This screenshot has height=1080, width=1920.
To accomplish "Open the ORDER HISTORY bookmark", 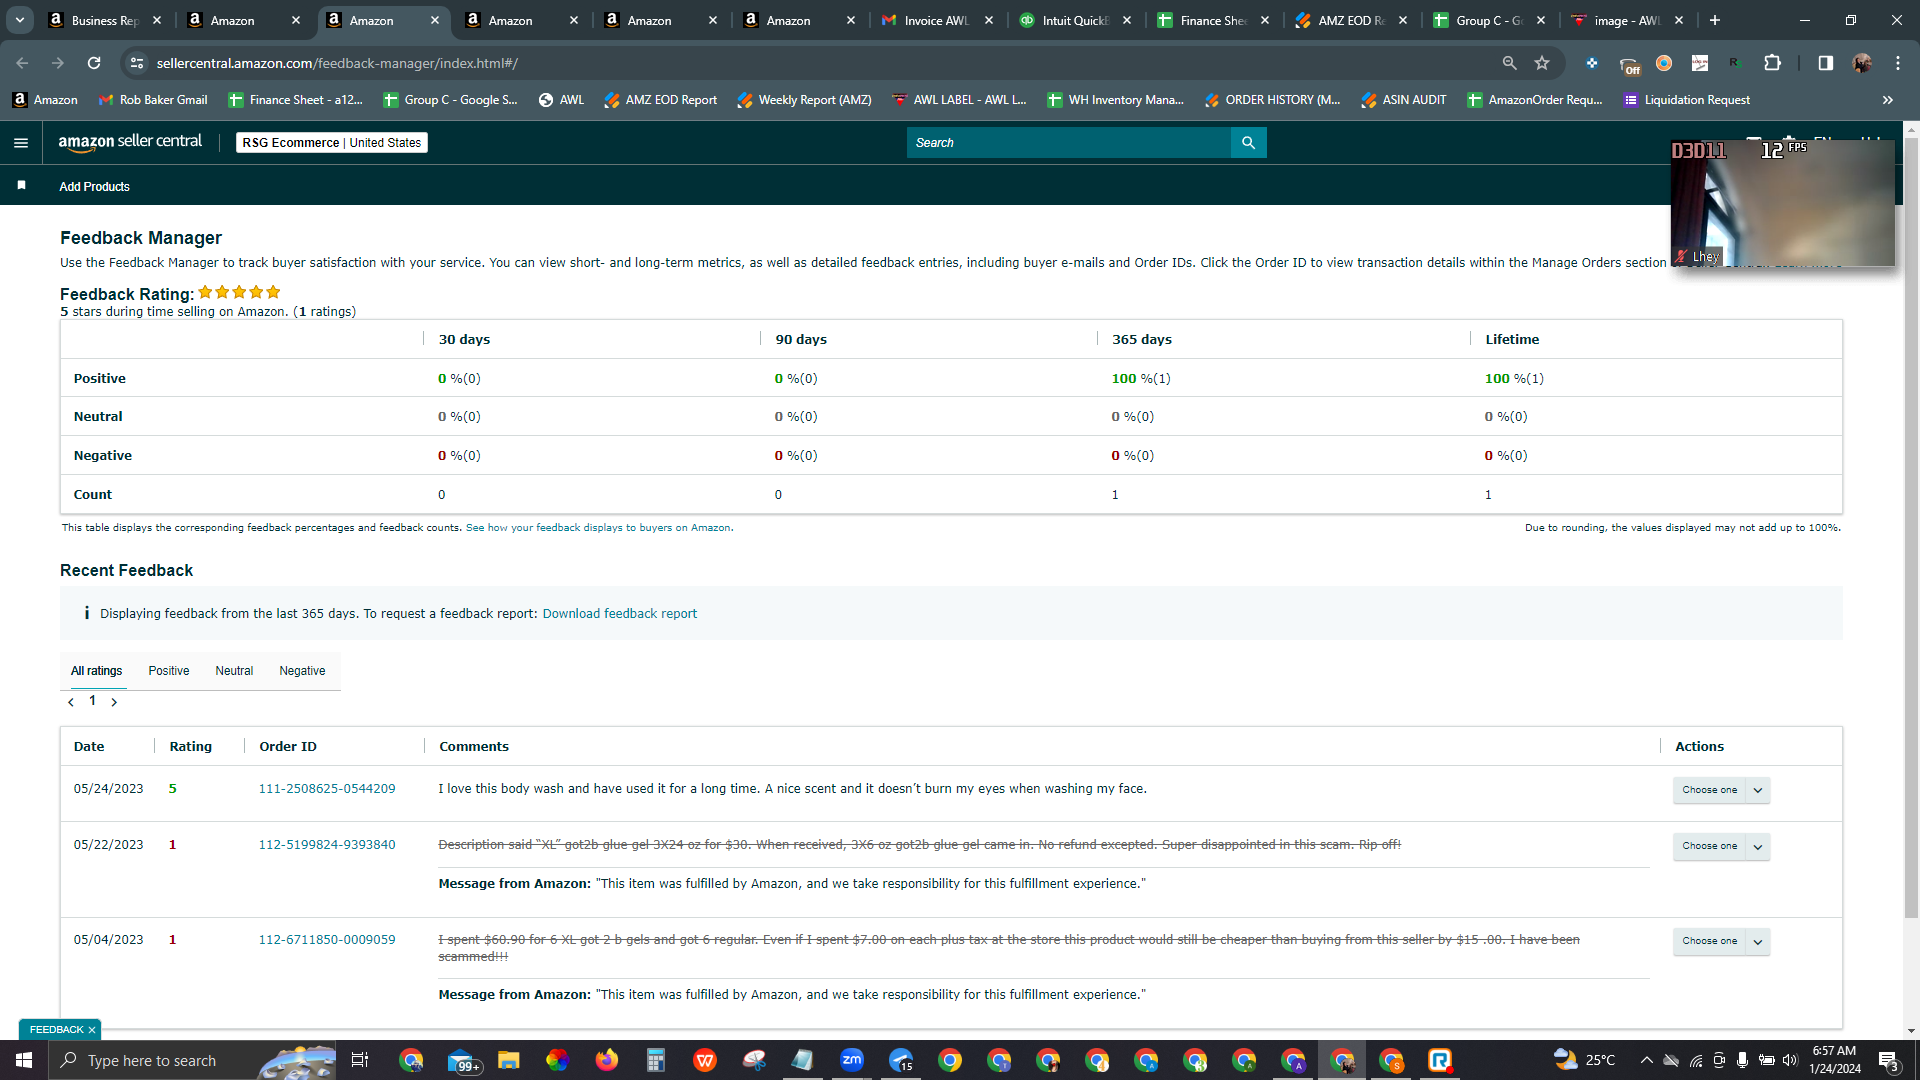I will coord(1272,100).
